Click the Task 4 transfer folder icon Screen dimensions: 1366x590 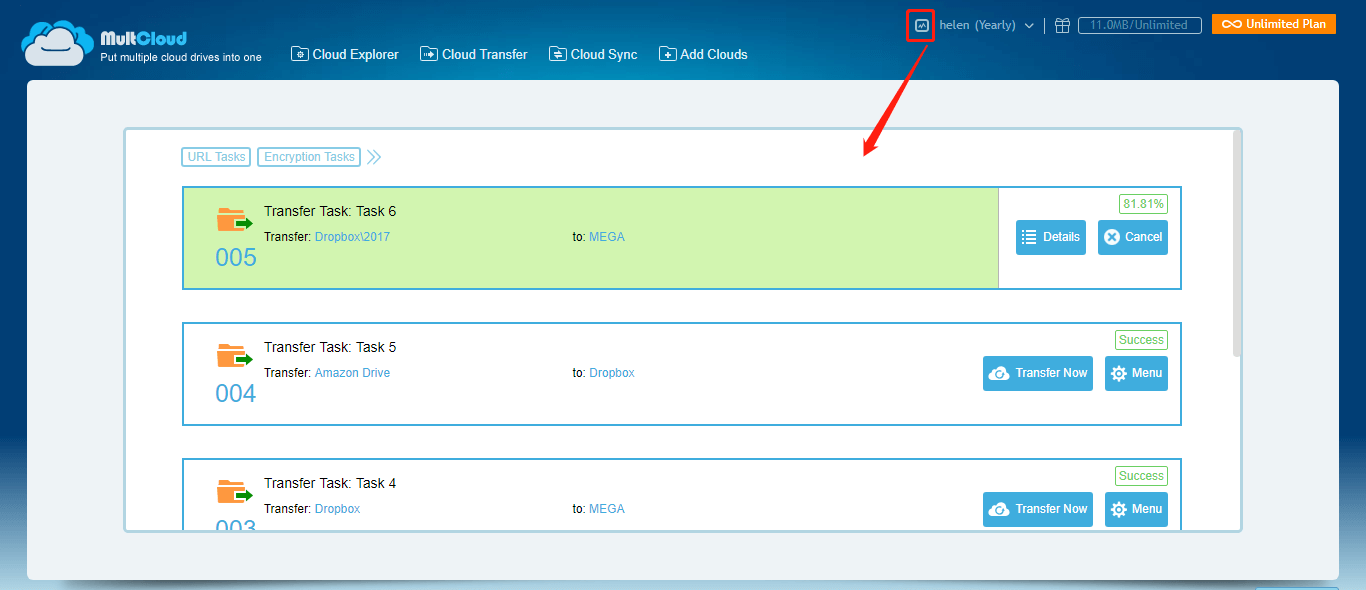pyautogui.click(x=234, y=492)
